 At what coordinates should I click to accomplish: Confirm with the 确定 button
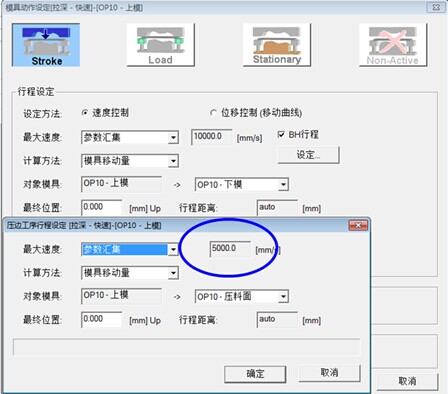pos(255,374)
